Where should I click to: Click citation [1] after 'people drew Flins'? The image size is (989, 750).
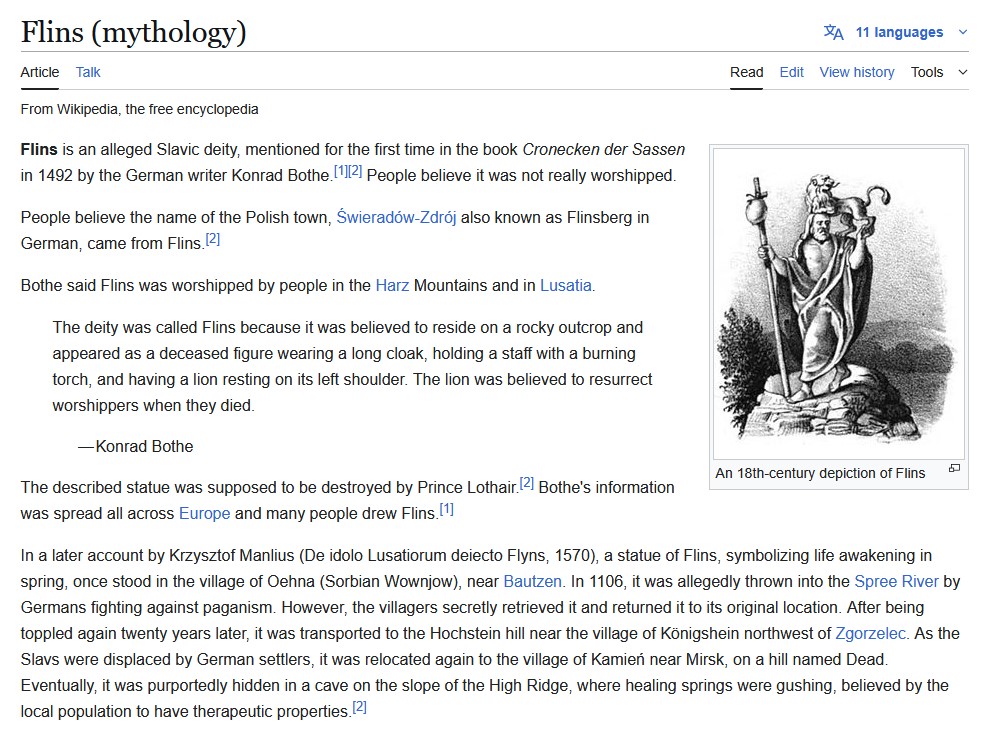447,509
